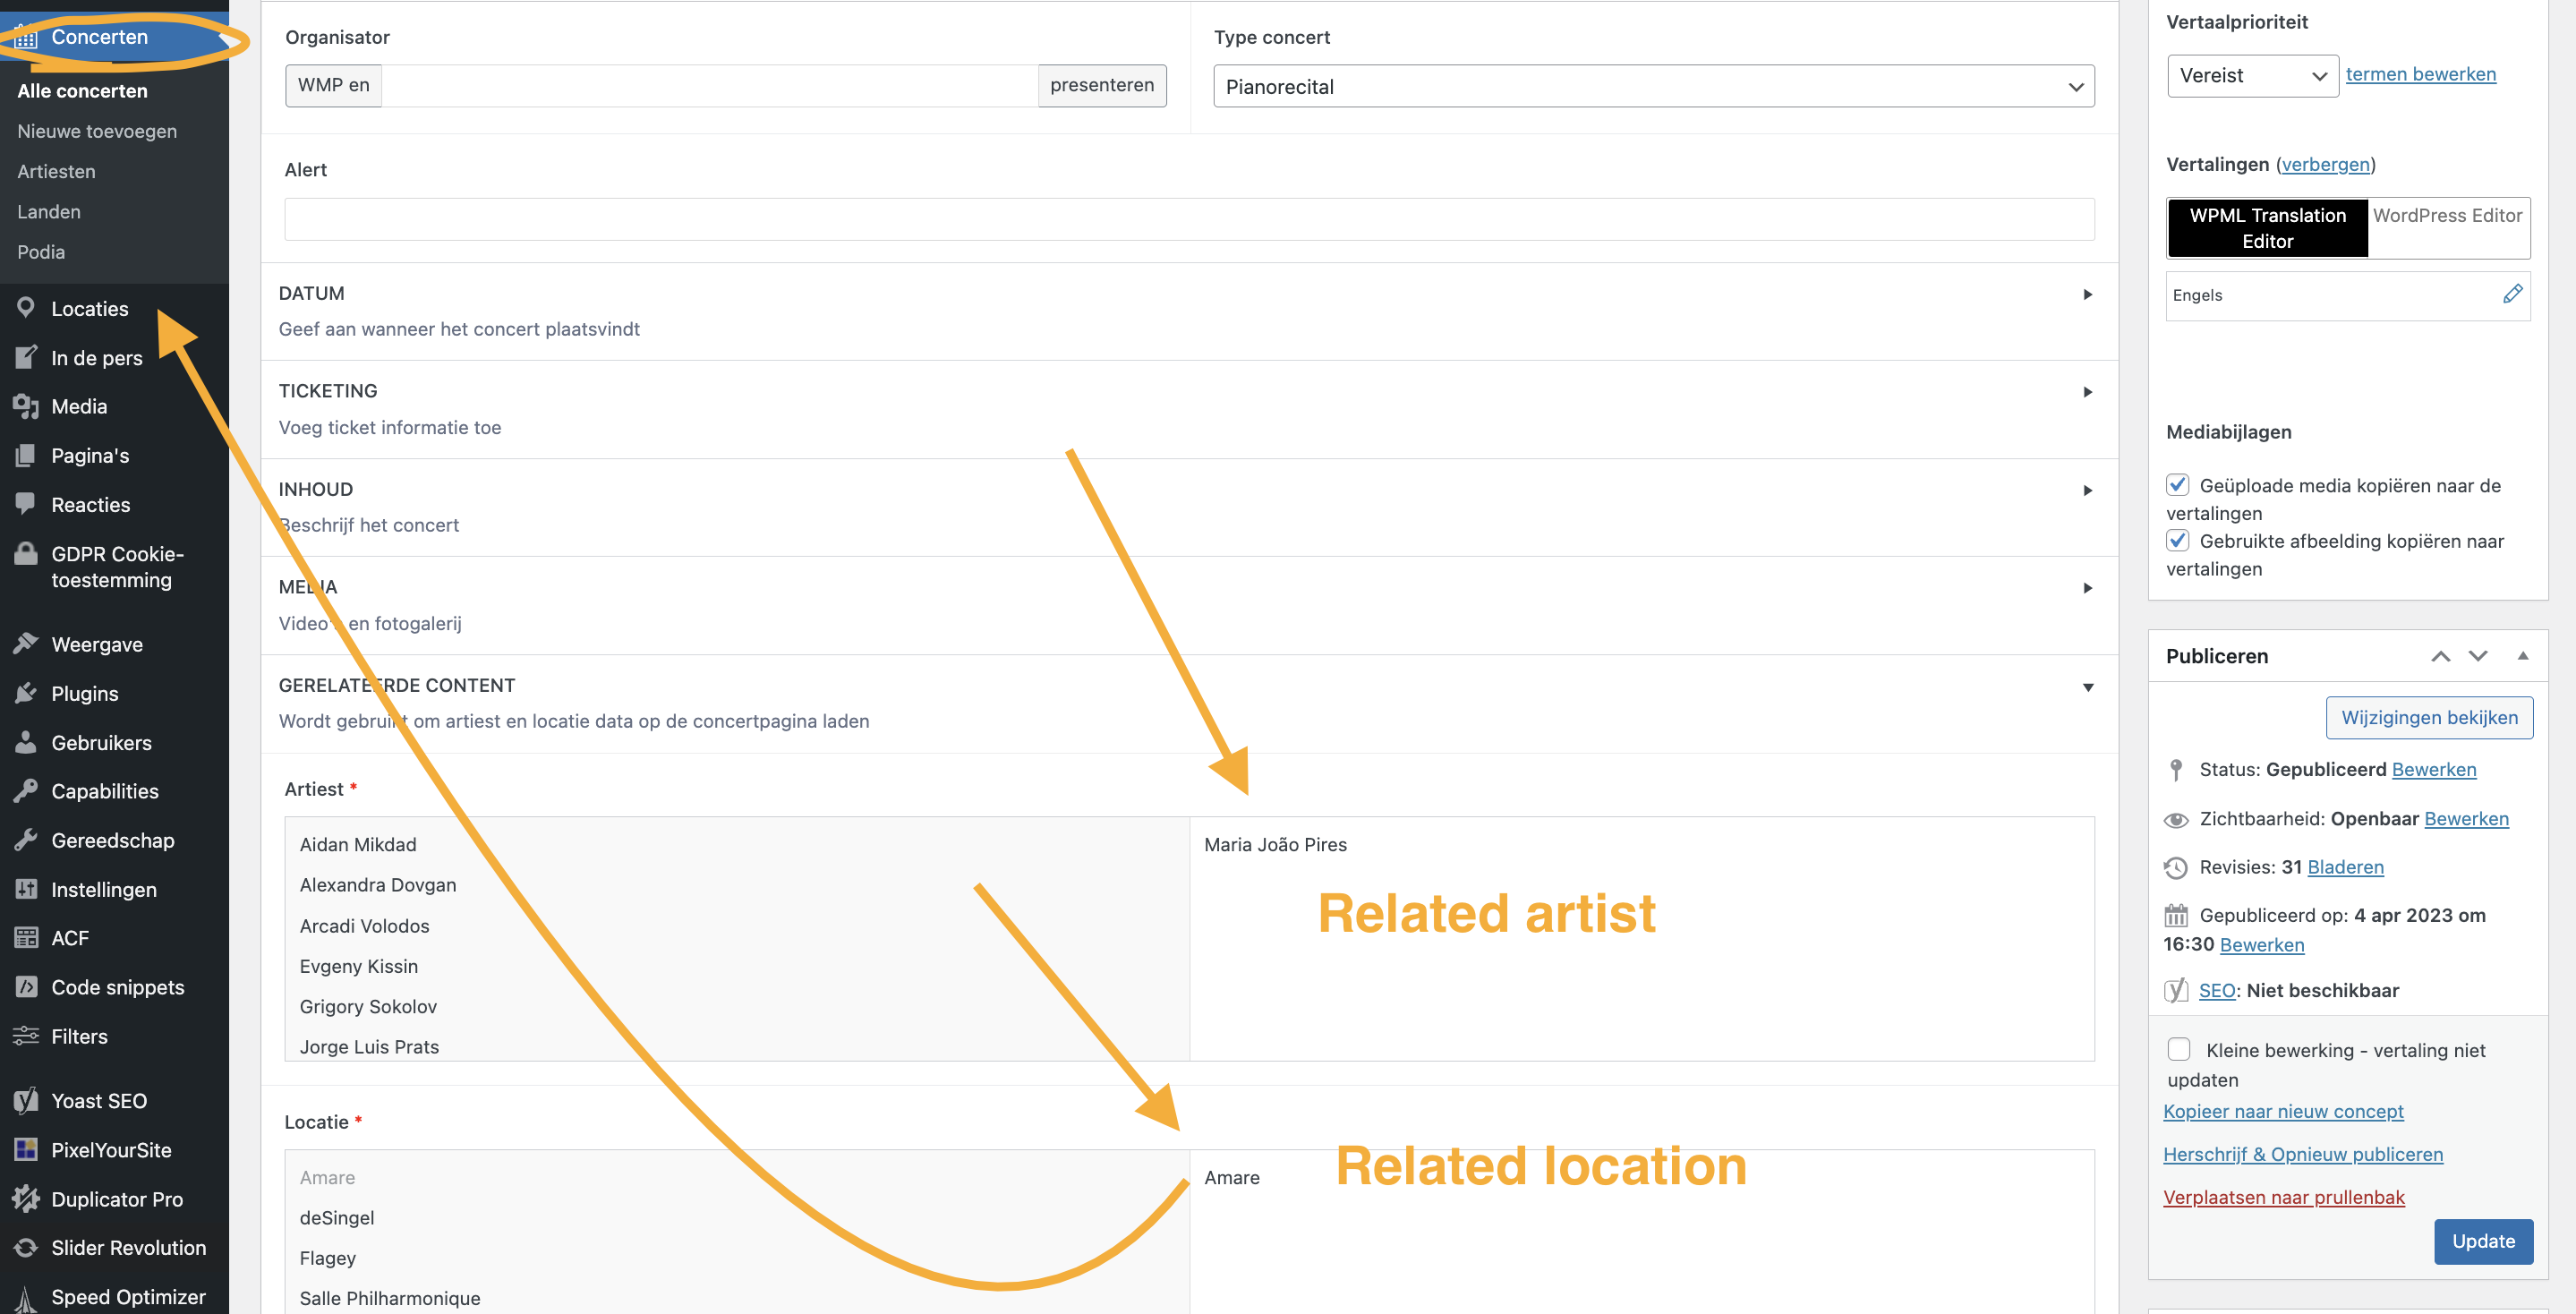The width and height of the screenshot is (2576, 1314).
Task: Click the ACF fields icon
Action: point(26,938)
